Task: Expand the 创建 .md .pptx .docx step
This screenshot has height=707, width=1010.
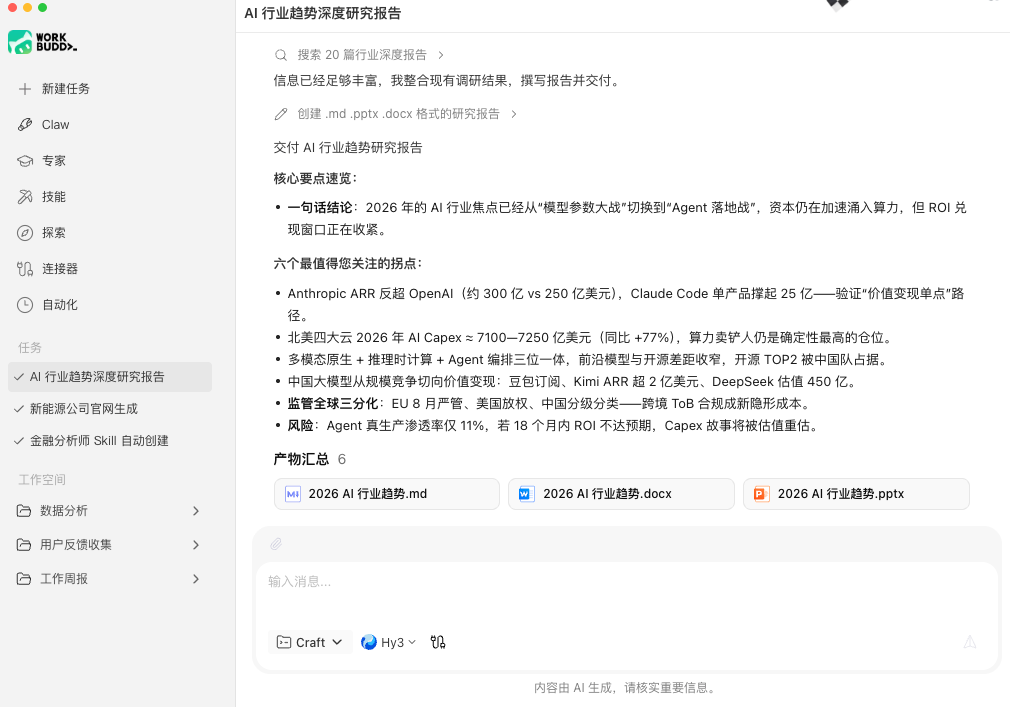Action: point(513,114)
